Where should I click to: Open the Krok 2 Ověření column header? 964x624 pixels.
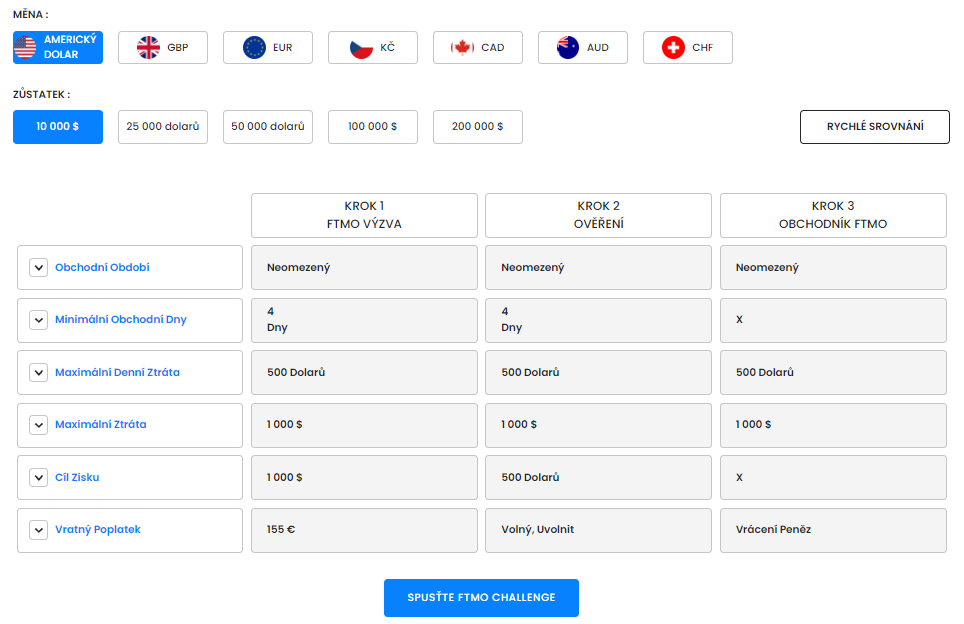click(x=598, y=215)
